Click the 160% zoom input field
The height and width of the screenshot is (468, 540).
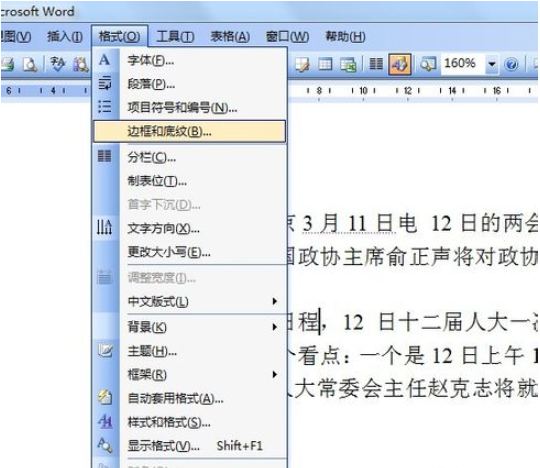click(463, 64)
